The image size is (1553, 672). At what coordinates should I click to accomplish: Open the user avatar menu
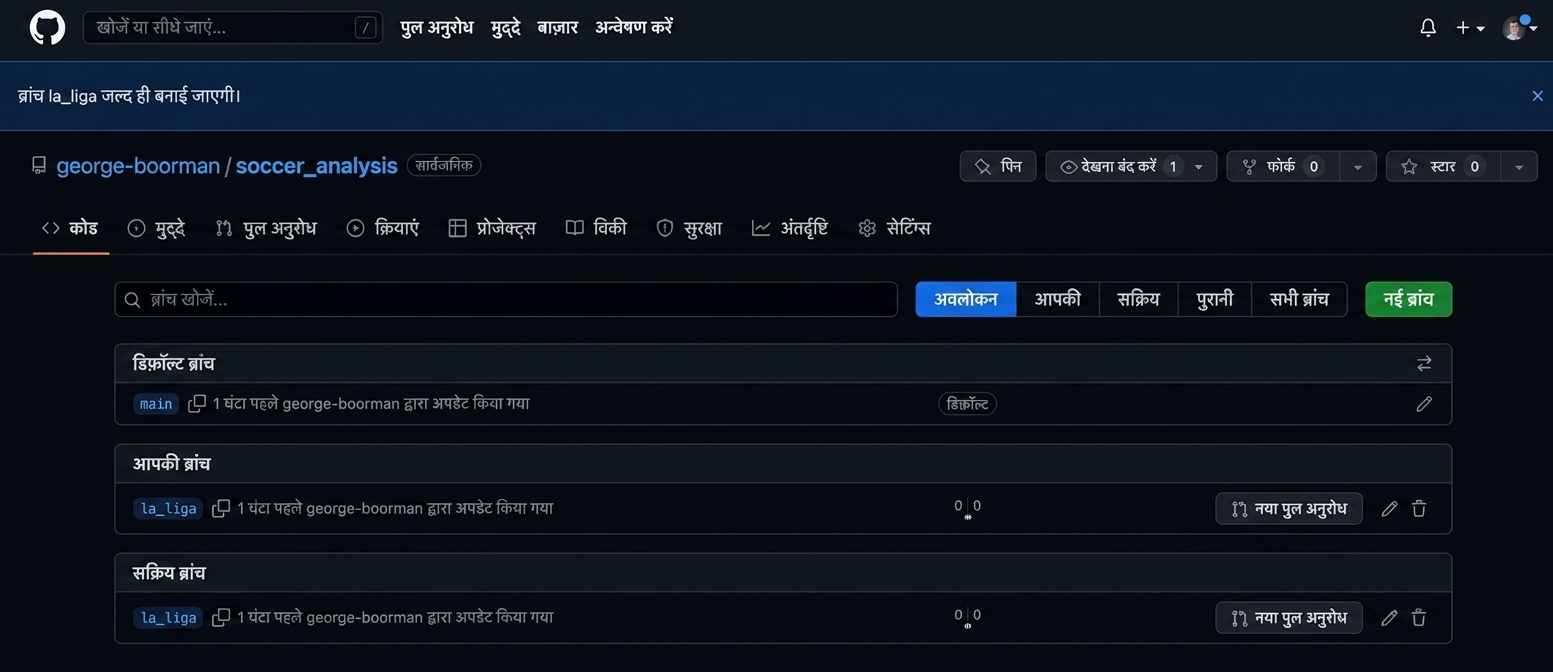[1519, 28]
